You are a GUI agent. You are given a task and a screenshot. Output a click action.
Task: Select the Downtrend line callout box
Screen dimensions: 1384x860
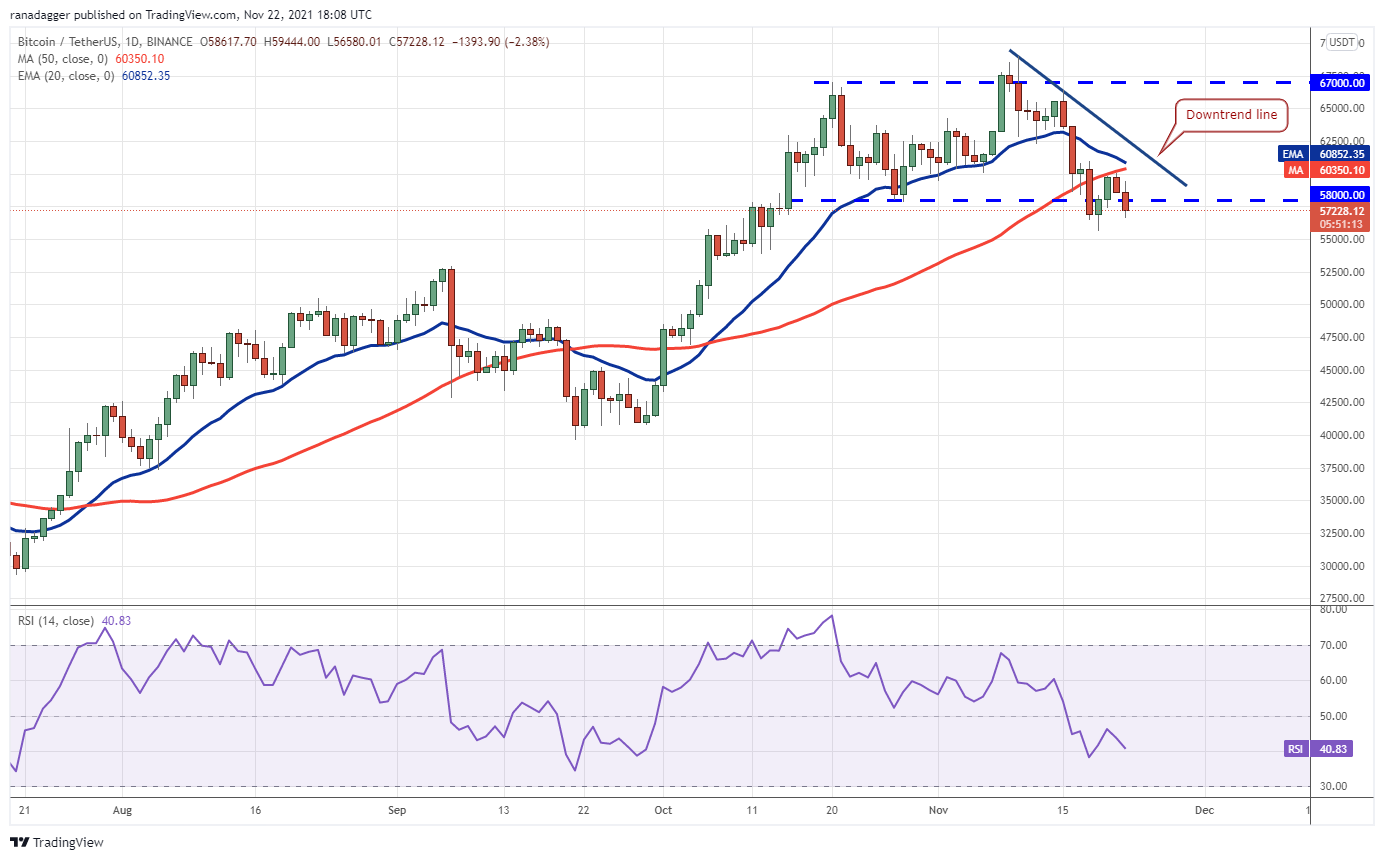tap(1231, 115)
